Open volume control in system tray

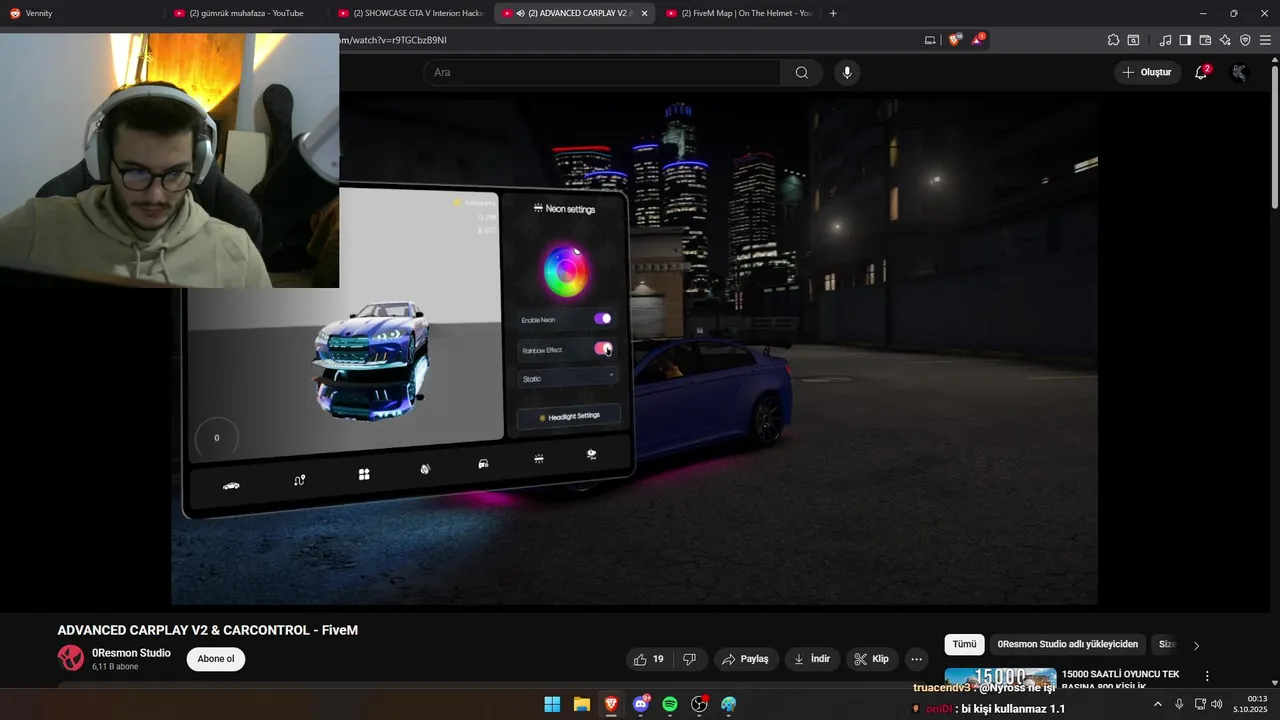pos(1217,704)
